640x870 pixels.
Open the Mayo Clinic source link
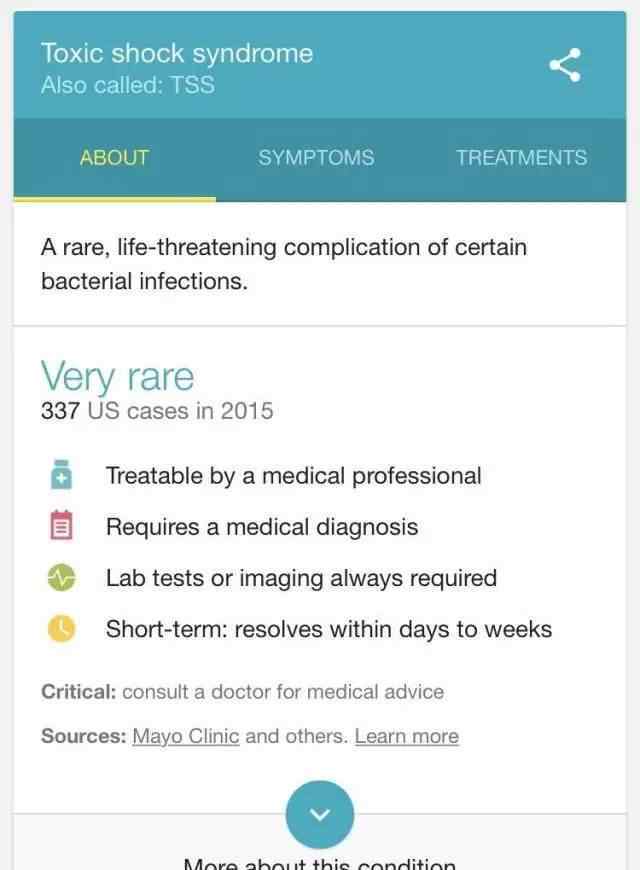[186, 736]
